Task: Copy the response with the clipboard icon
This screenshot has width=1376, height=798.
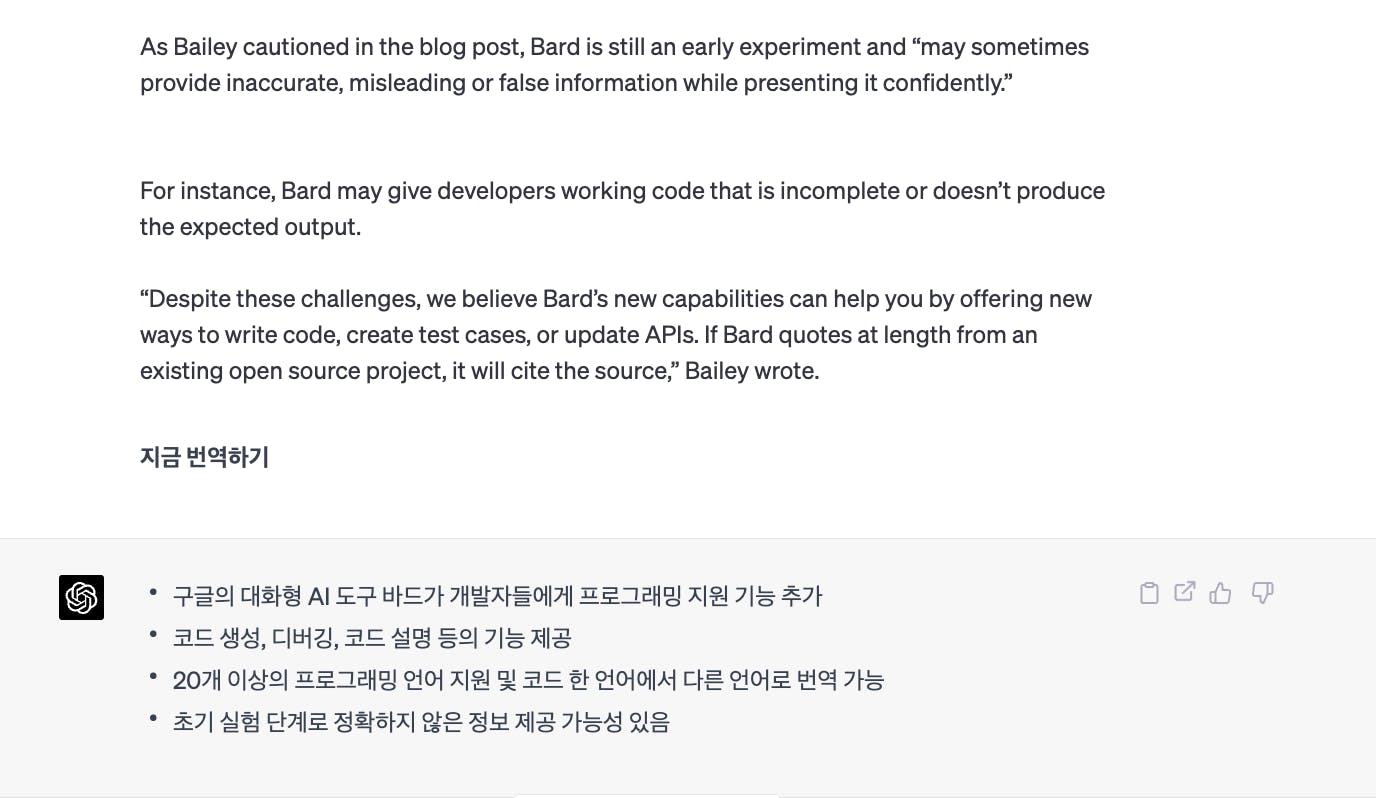Action: tap(1149, 593)
